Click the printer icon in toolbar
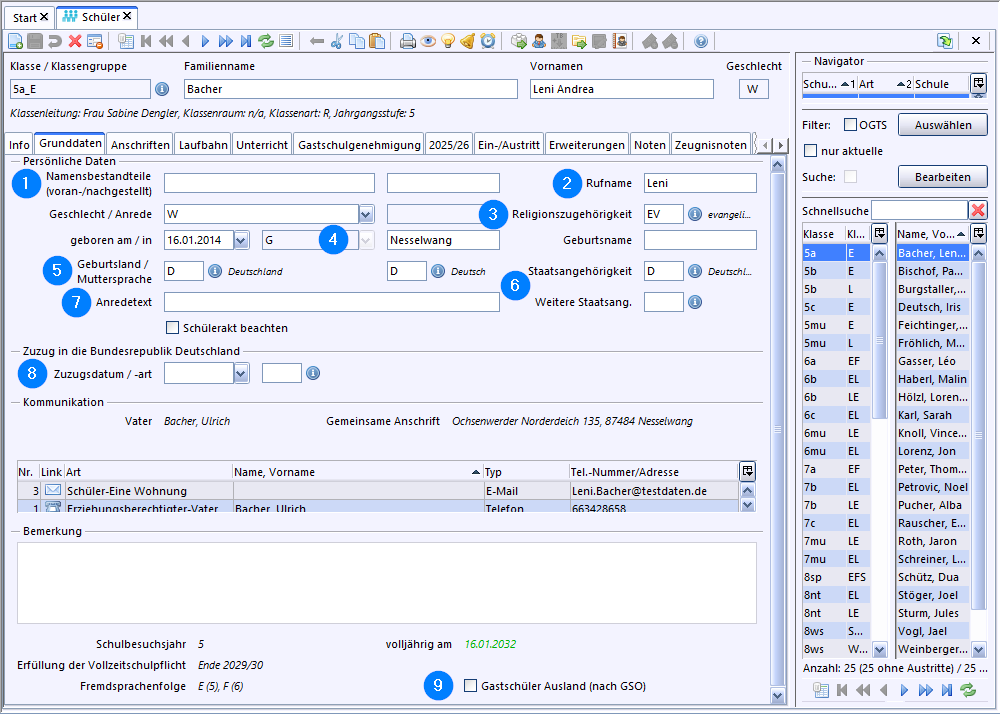The image size is (1000, 714). point(408,41)
